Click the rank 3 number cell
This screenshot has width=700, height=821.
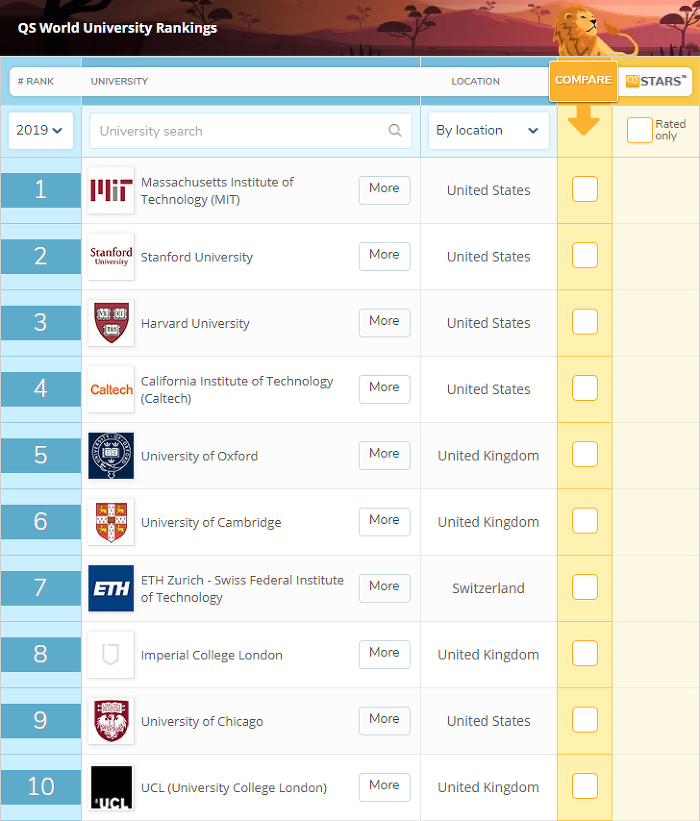click(x=41, y=323)
